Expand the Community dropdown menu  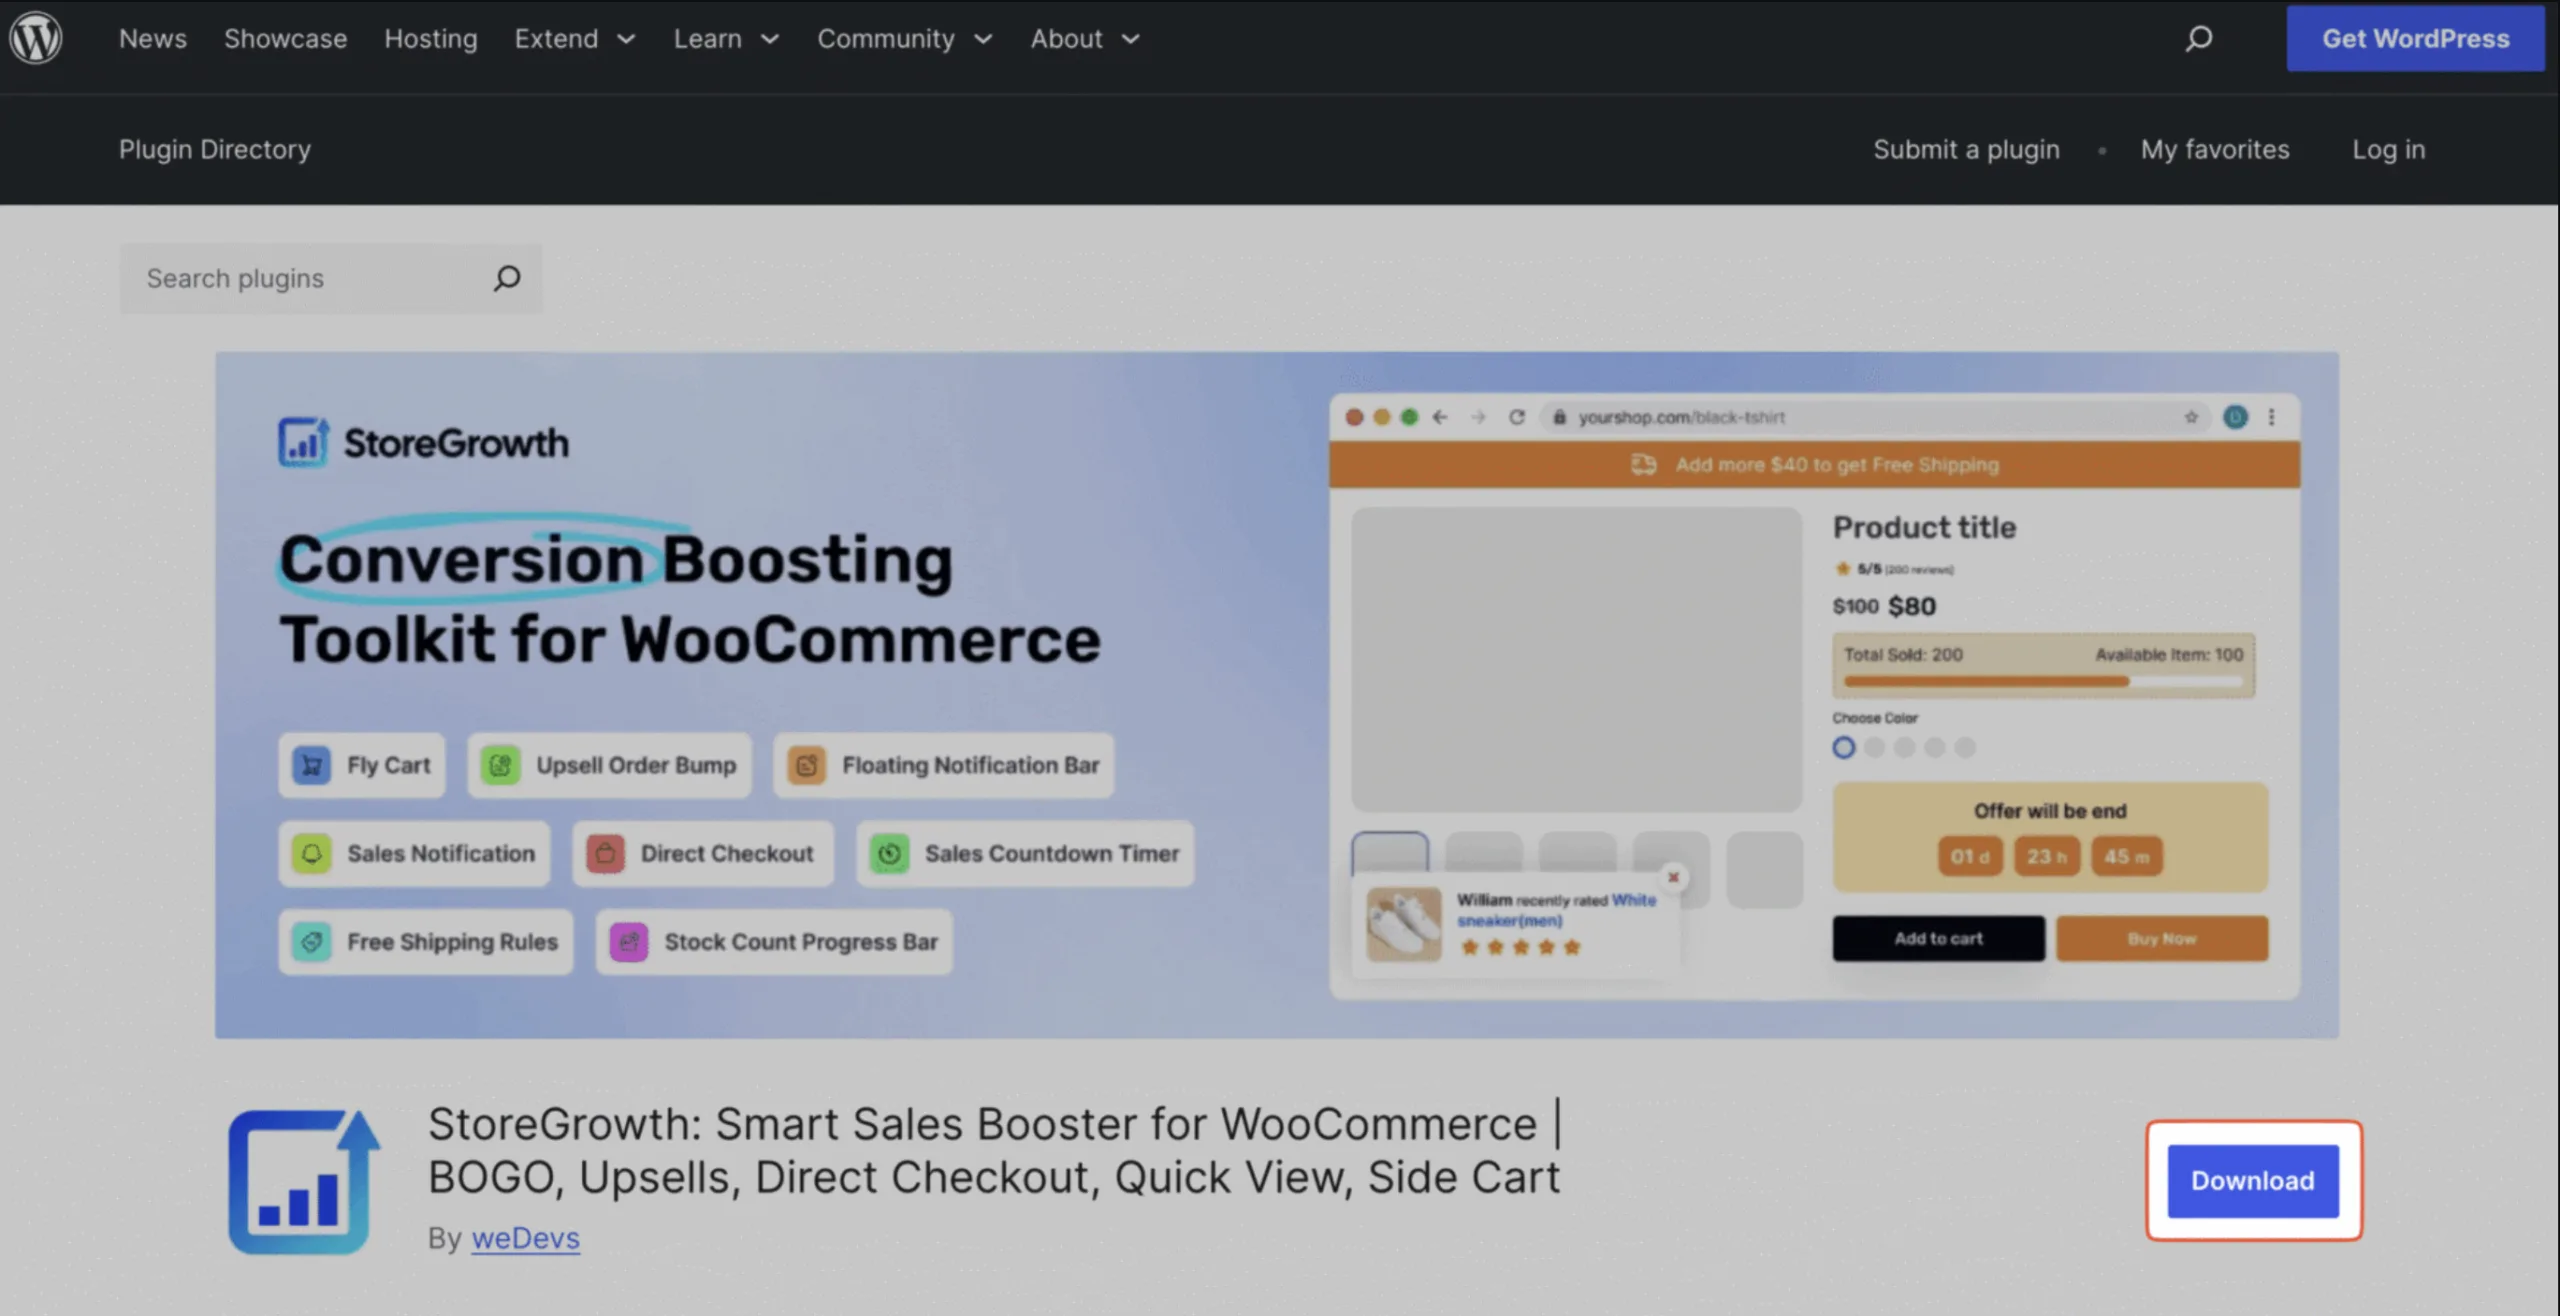[905, 39]
